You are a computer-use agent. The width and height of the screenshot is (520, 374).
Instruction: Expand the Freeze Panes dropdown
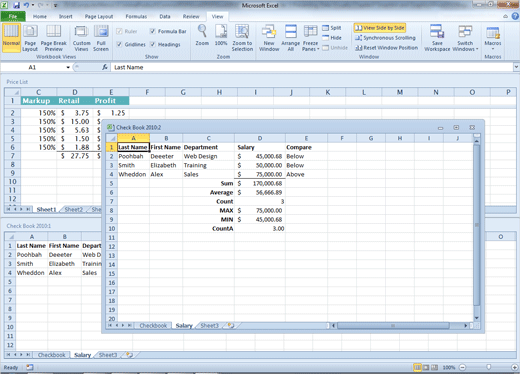(x=311, y=38)
